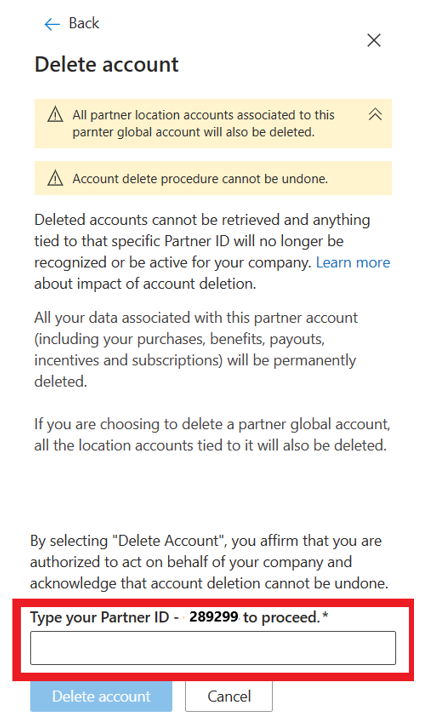Click warning triangle in partner location banner
The width and height of the screenshot is (429, 720).
point(55,114)
